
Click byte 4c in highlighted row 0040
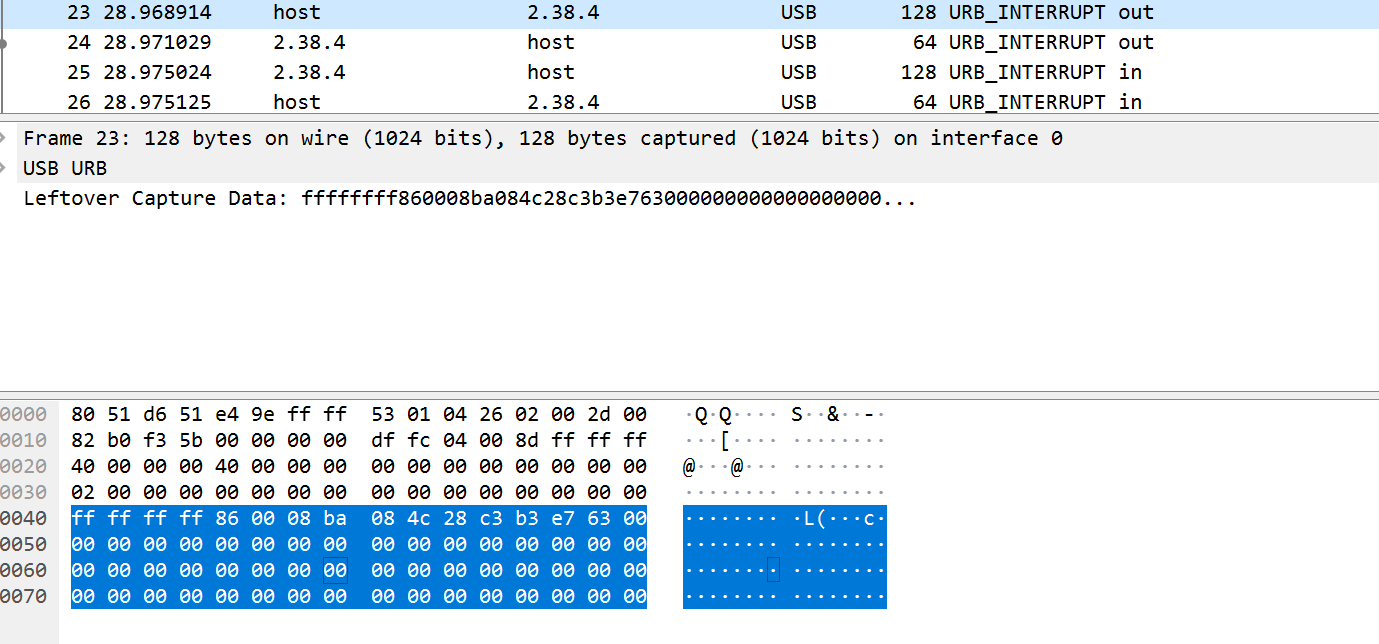419,519
